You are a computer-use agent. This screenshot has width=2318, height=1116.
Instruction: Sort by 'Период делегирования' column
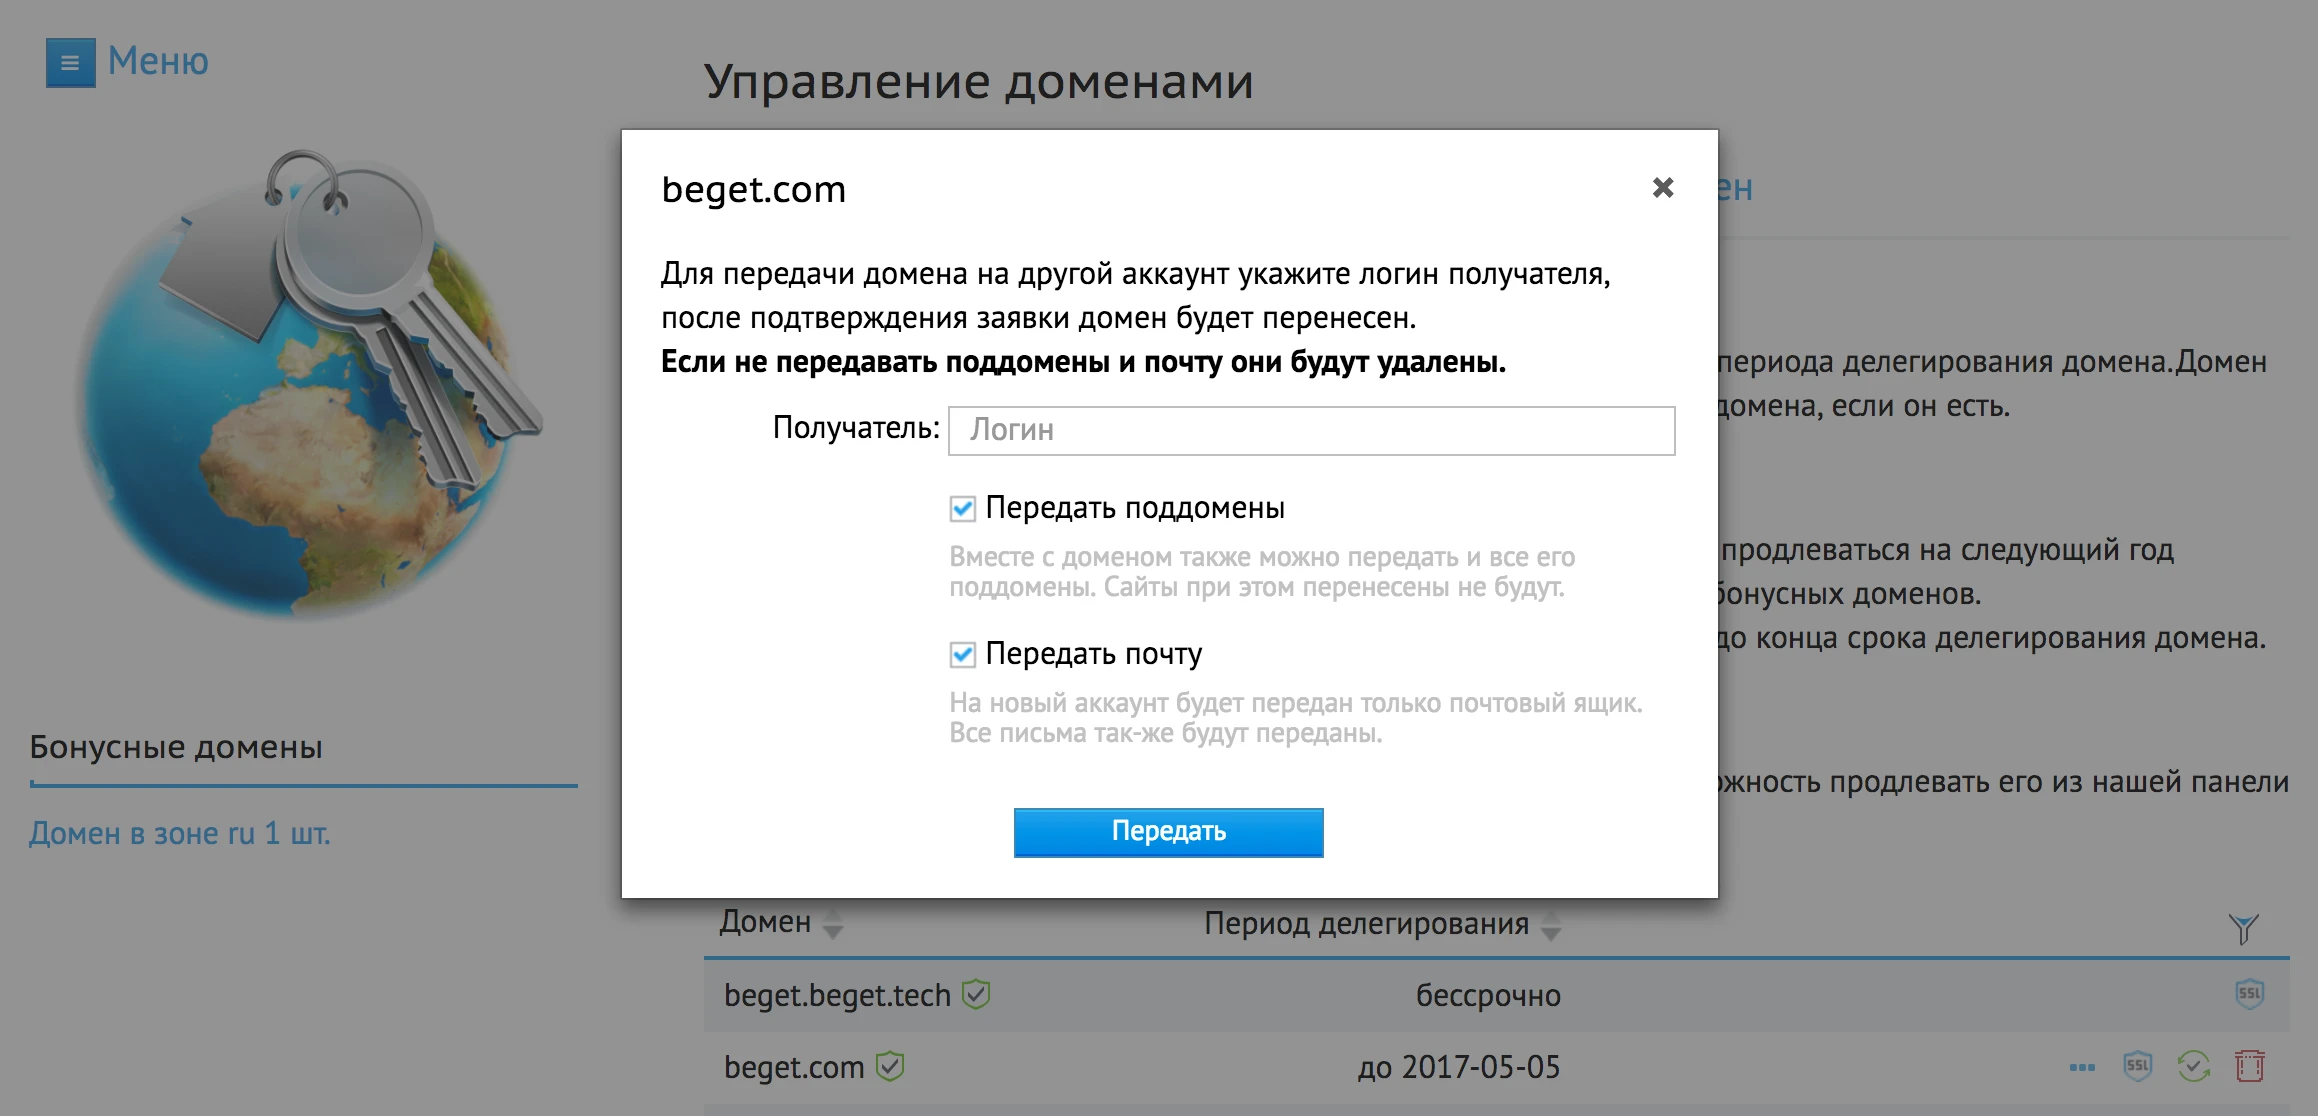click(x=1549, y=927)
